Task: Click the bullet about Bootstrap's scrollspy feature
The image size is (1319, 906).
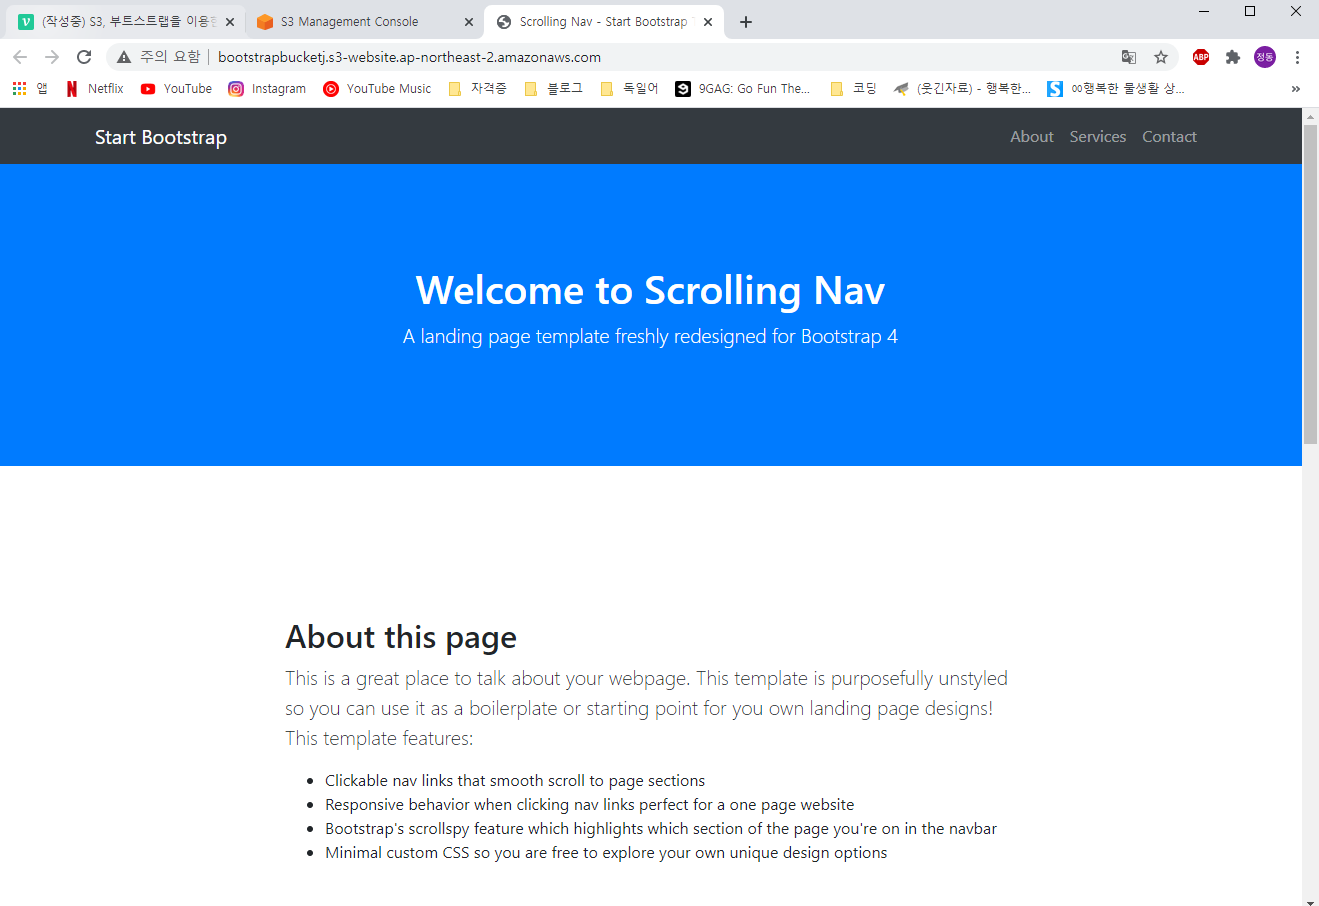Action: coord(661,829)
